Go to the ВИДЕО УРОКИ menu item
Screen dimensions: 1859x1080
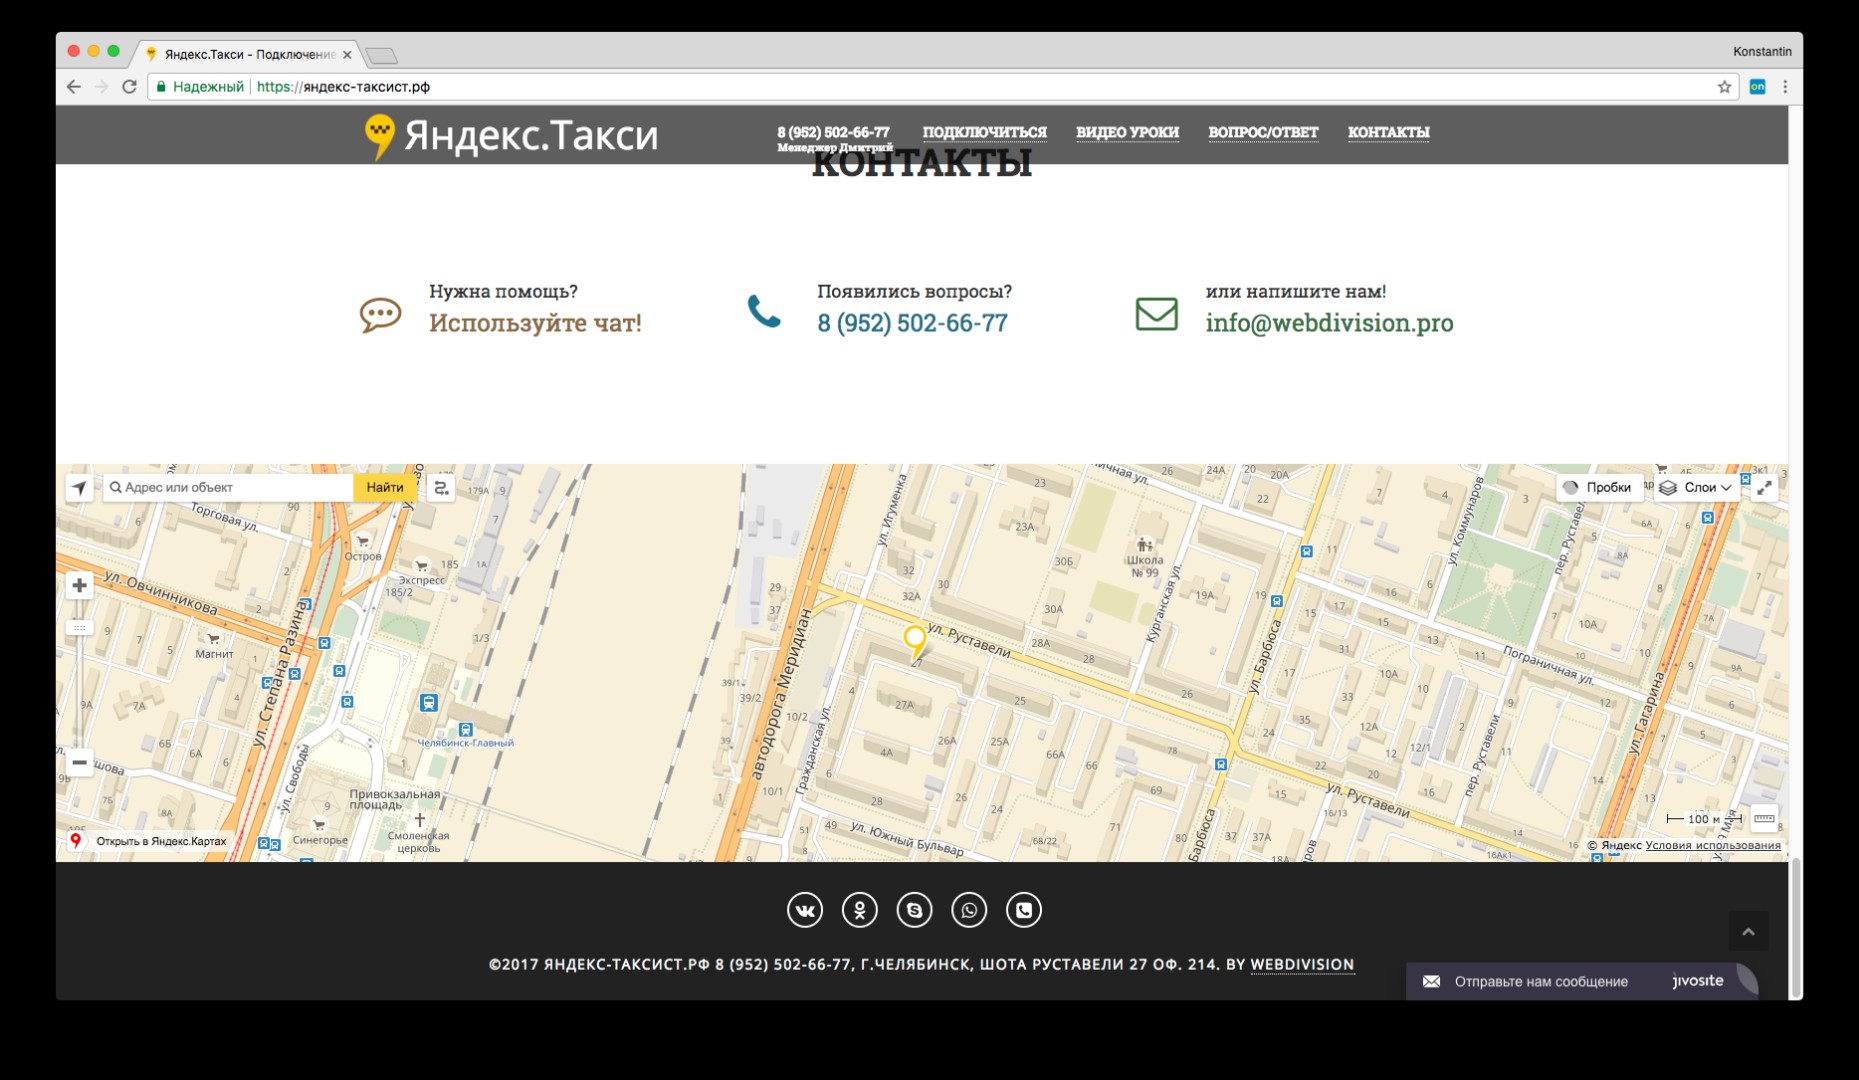tap(1127, 132)
